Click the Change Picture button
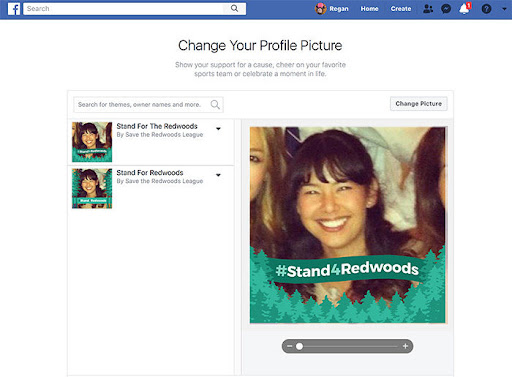Screen dimensions: 512x377 coord(419,104)
